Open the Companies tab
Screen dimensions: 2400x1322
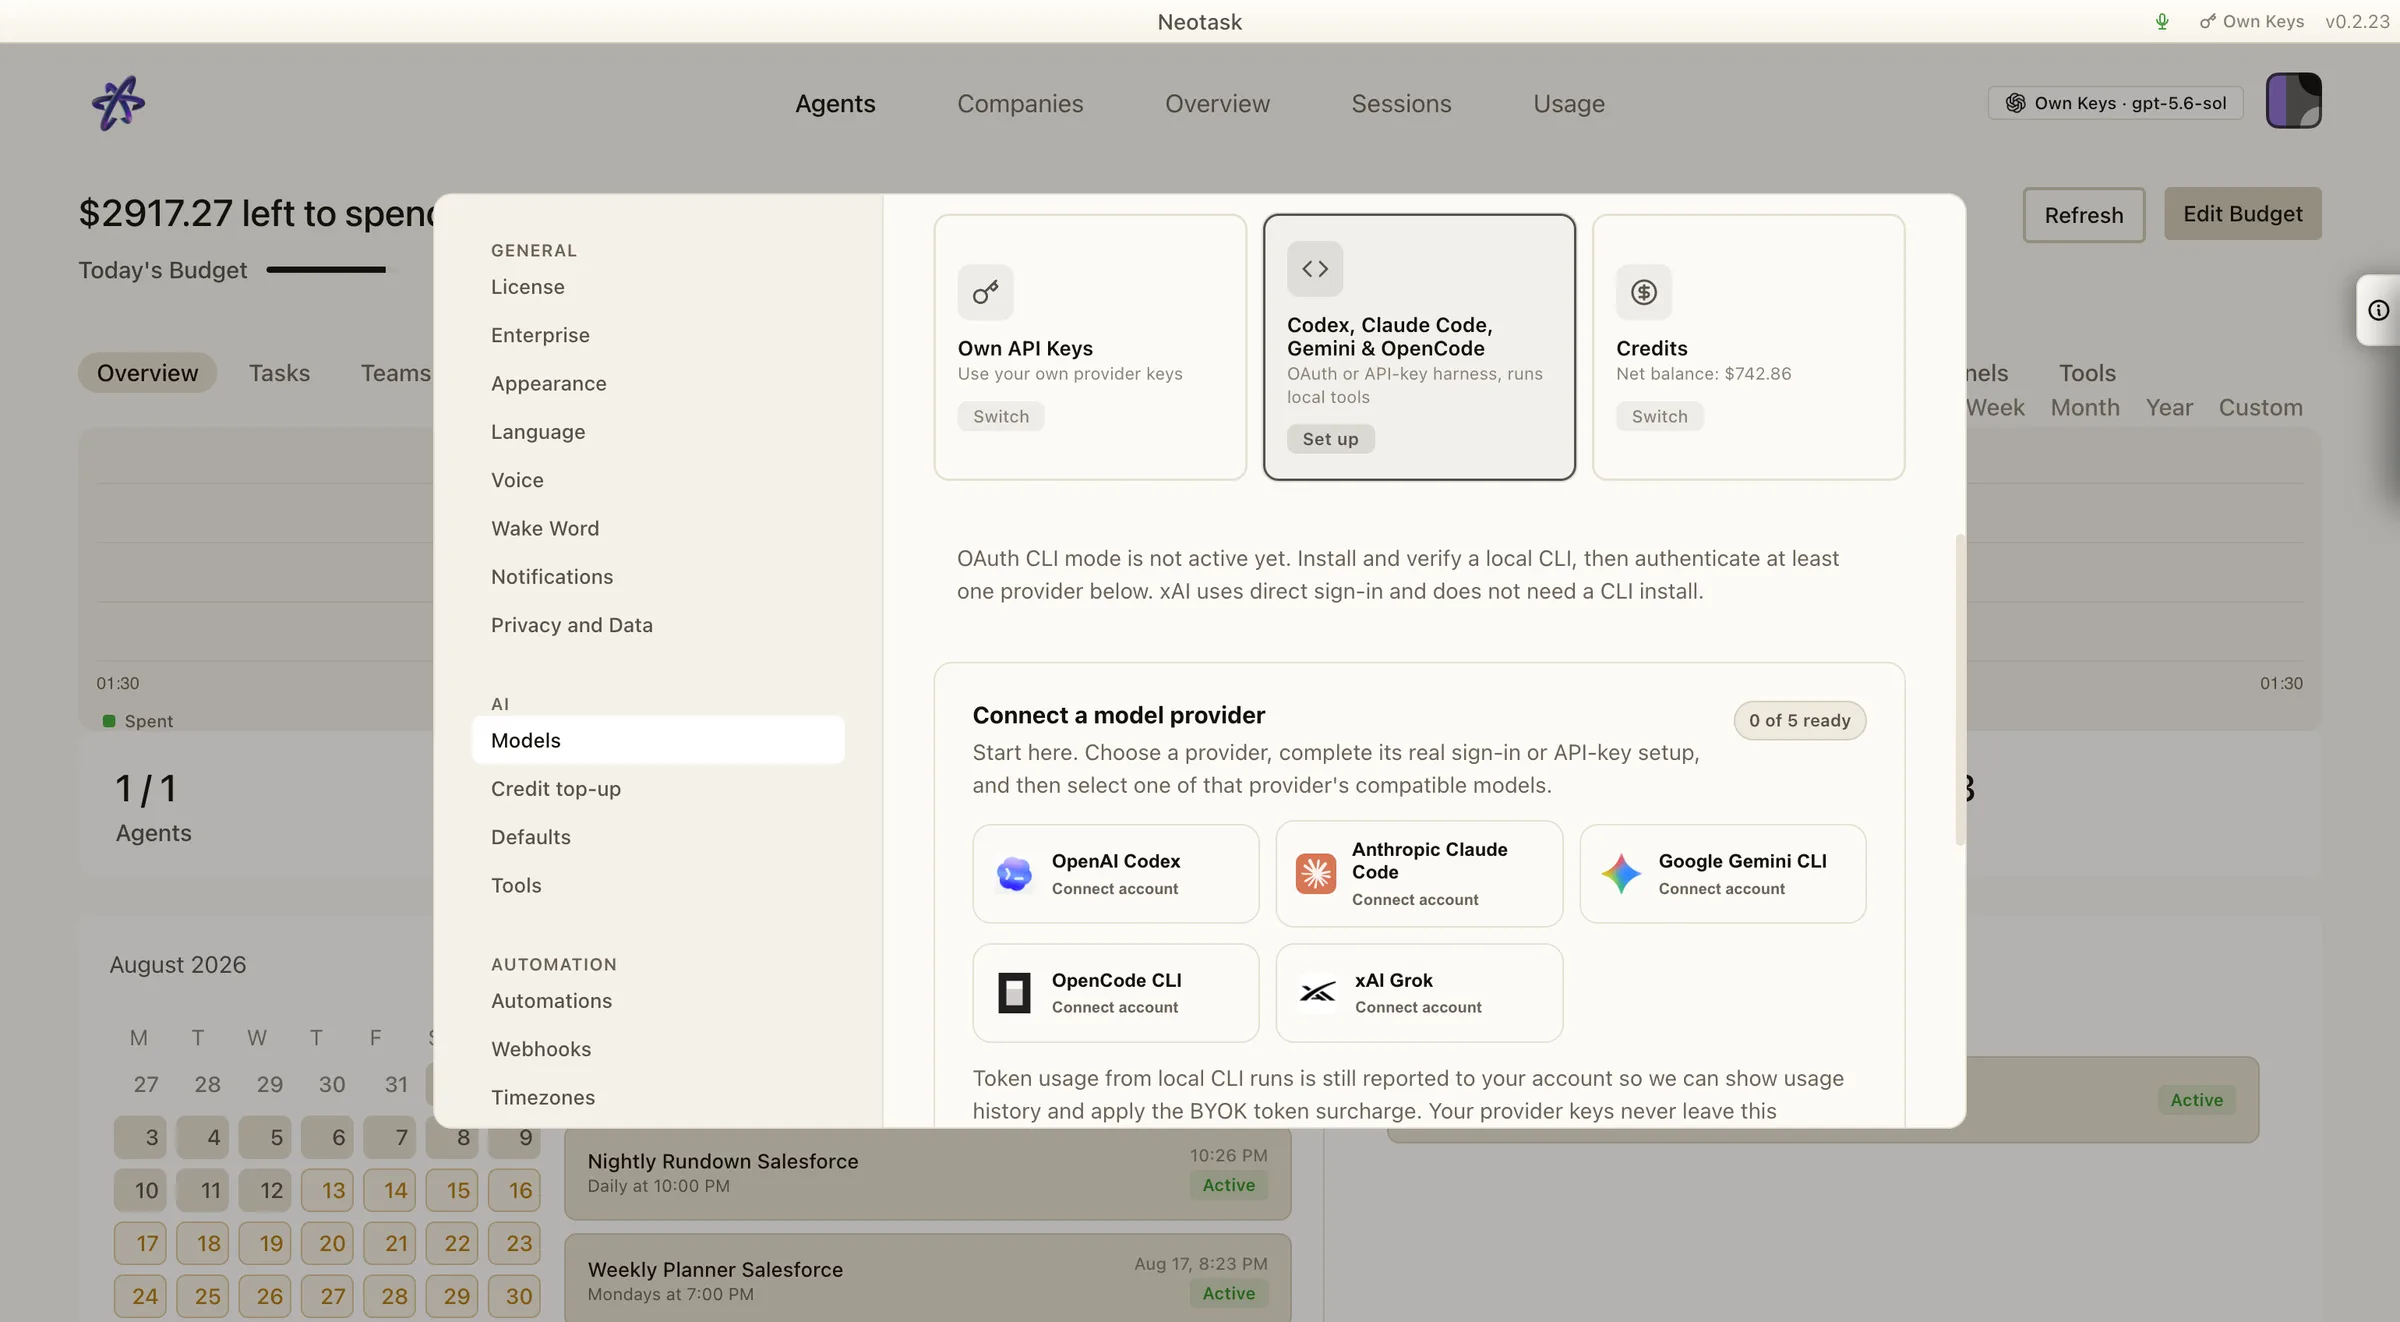tap(1019, 103)
